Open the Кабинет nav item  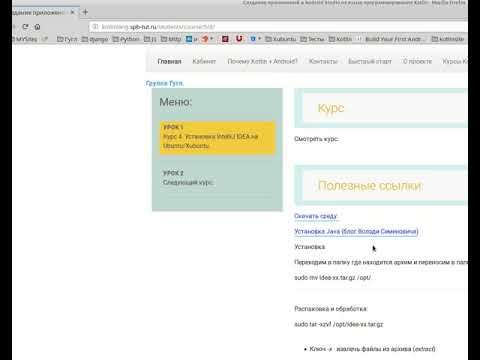tap(204, 61)
